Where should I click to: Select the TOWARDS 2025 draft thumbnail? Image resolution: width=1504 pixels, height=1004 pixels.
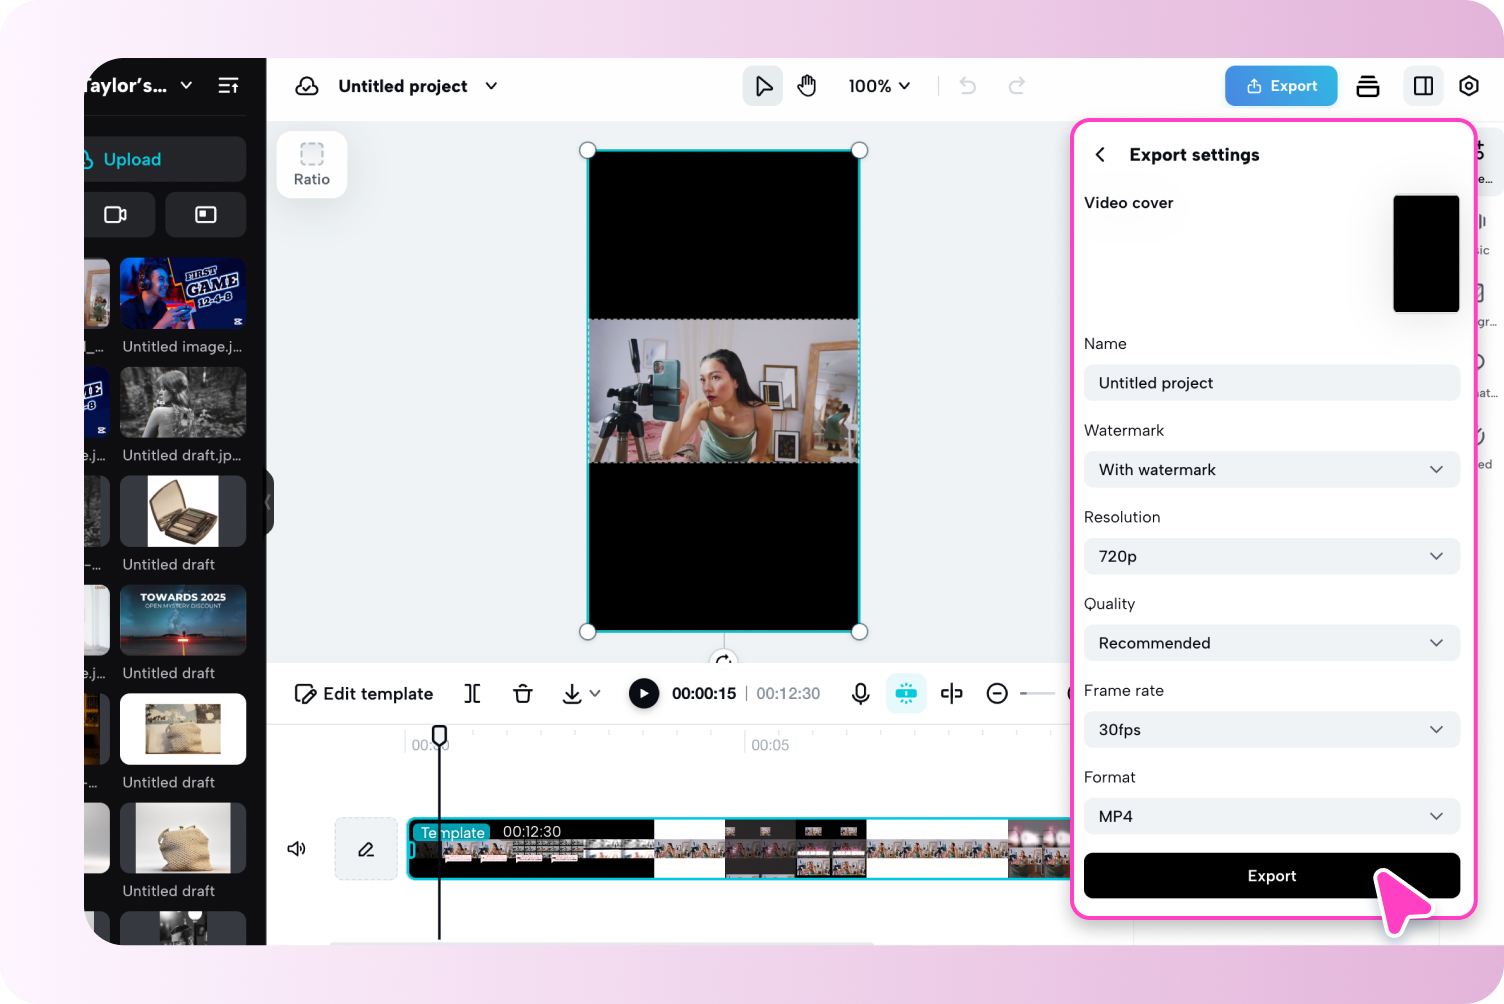pyautogui.click(x=182, y=620)
